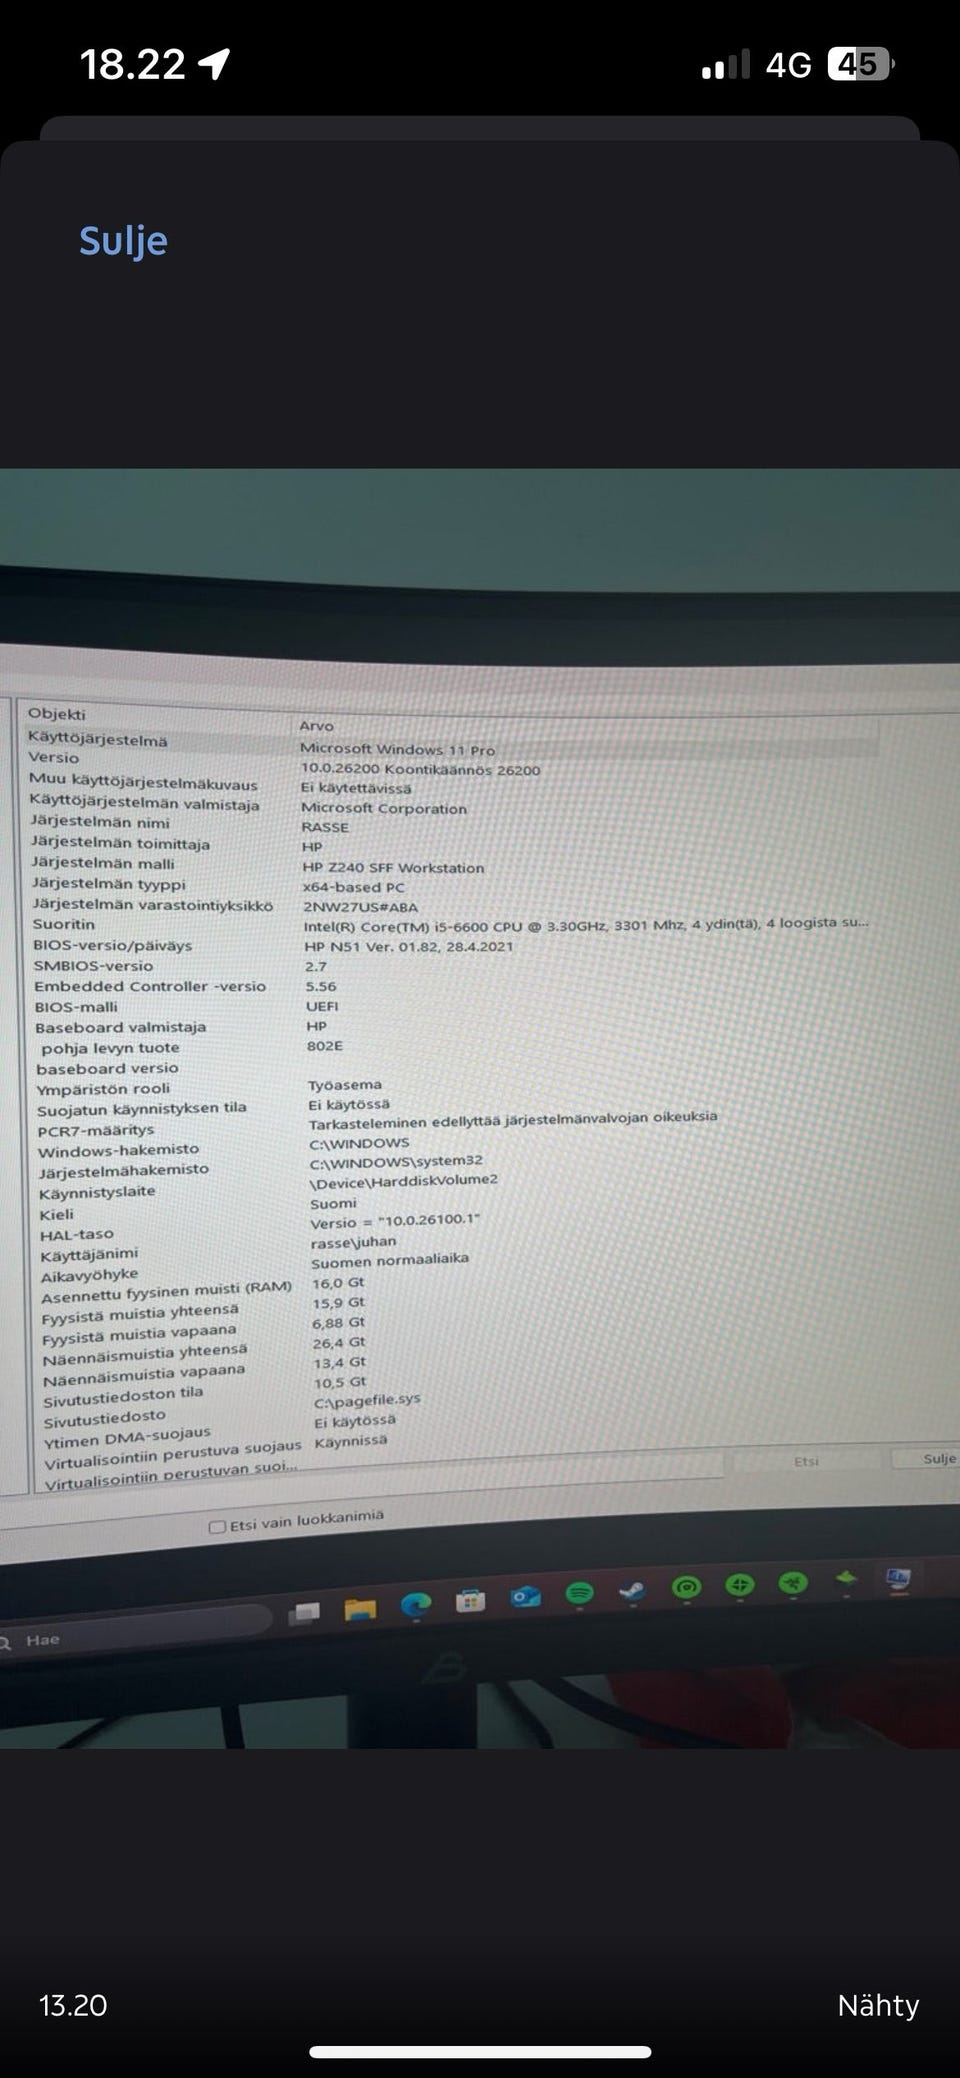
Task: Open Microsoft Store from the taskbar
Action: pos(470,1600)
